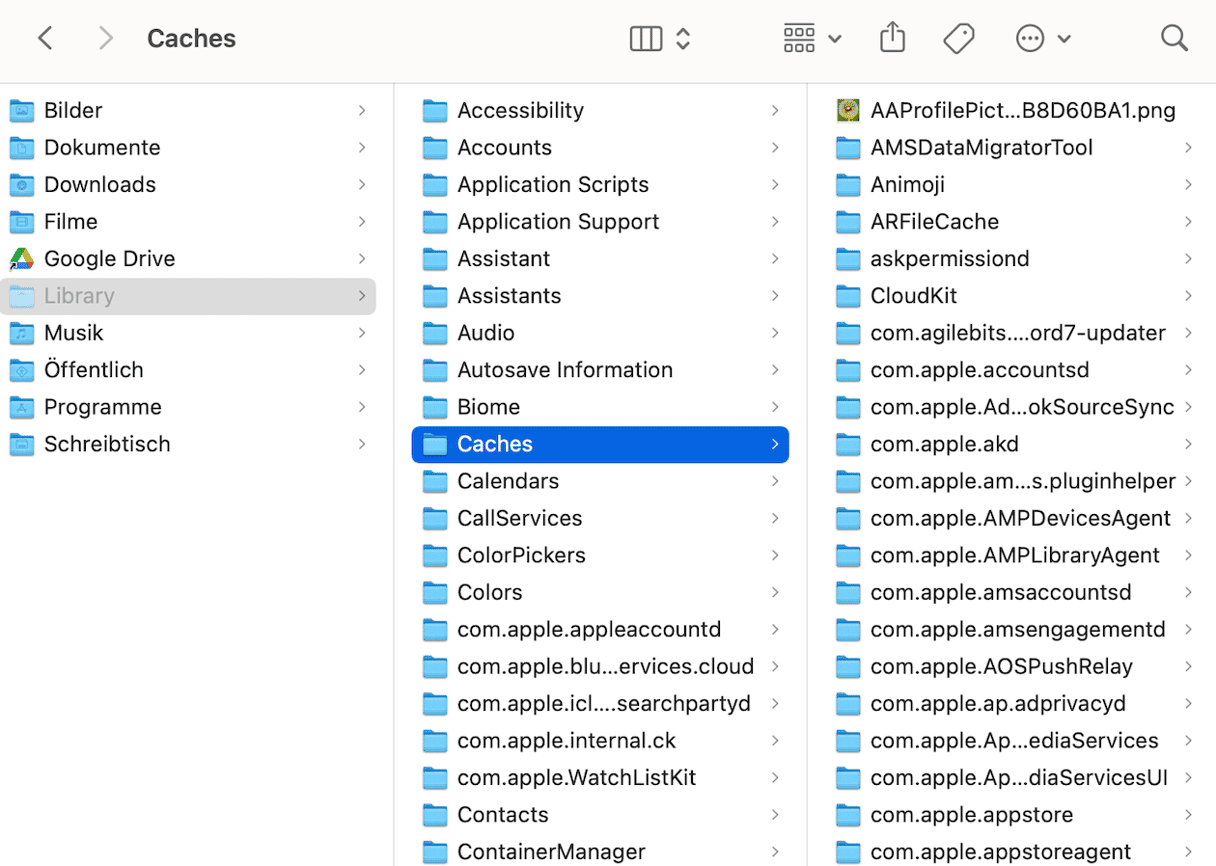Expand the Caches row chevron
1216x866 pixels.
click(x=775, y=444)
